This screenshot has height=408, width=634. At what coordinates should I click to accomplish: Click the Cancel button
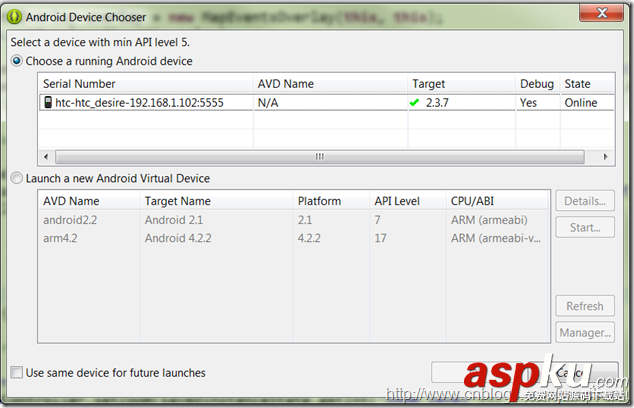[571, 372]
